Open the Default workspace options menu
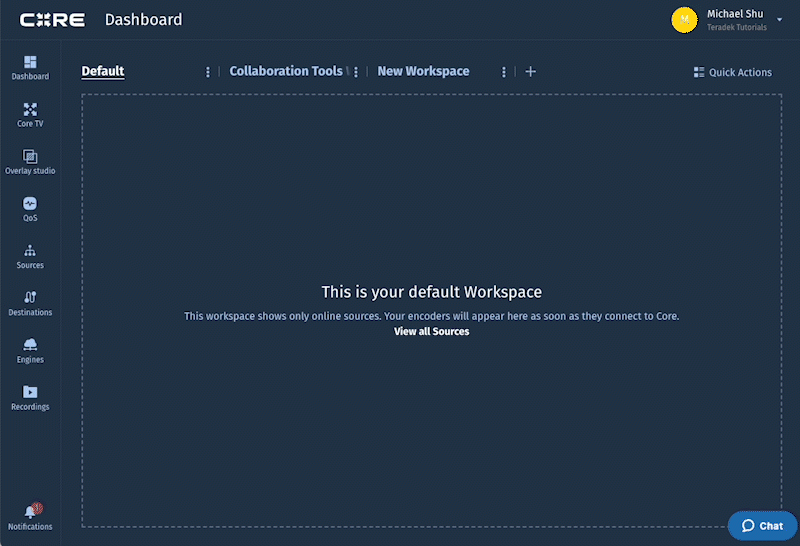This screenshot has width=800, height=546. click(x=208, y=72)
